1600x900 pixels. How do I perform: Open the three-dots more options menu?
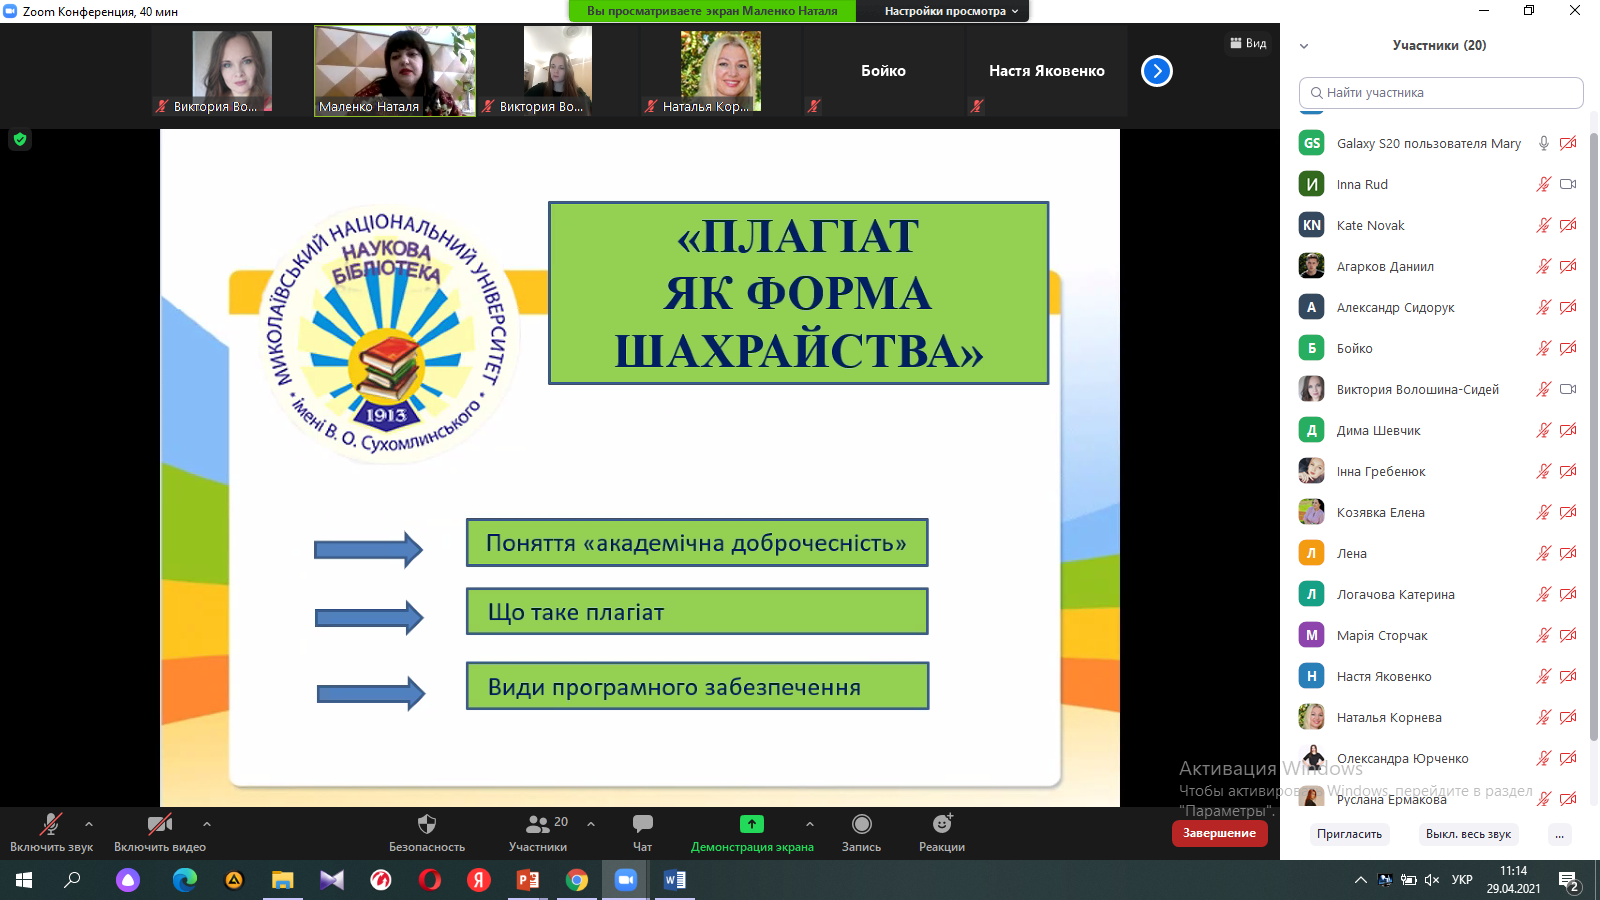[1559, 834]
